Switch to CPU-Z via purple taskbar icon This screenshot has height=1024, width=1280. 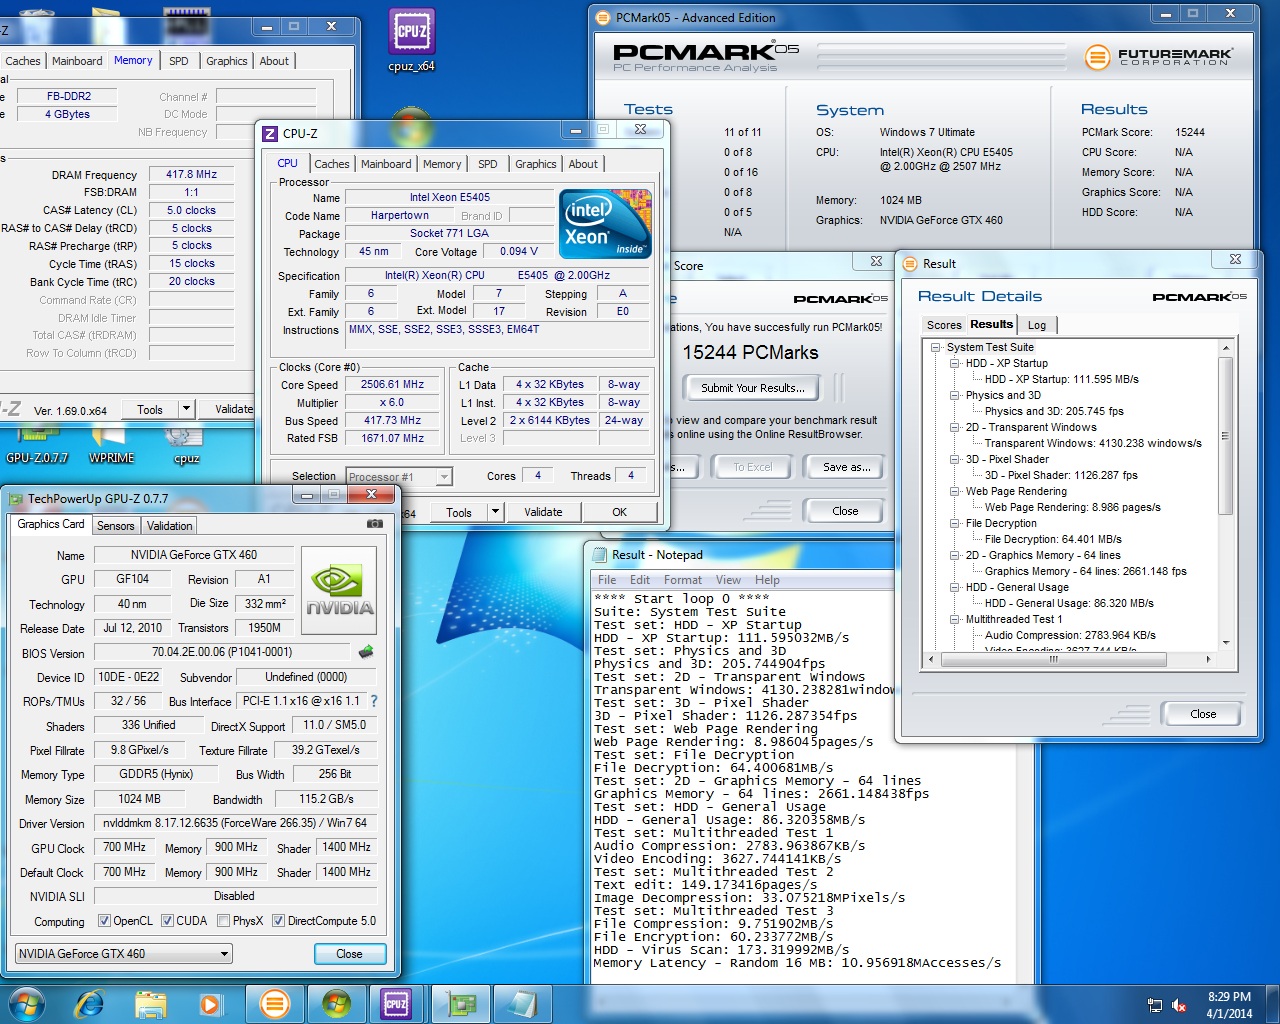(x=396, y=1004)
